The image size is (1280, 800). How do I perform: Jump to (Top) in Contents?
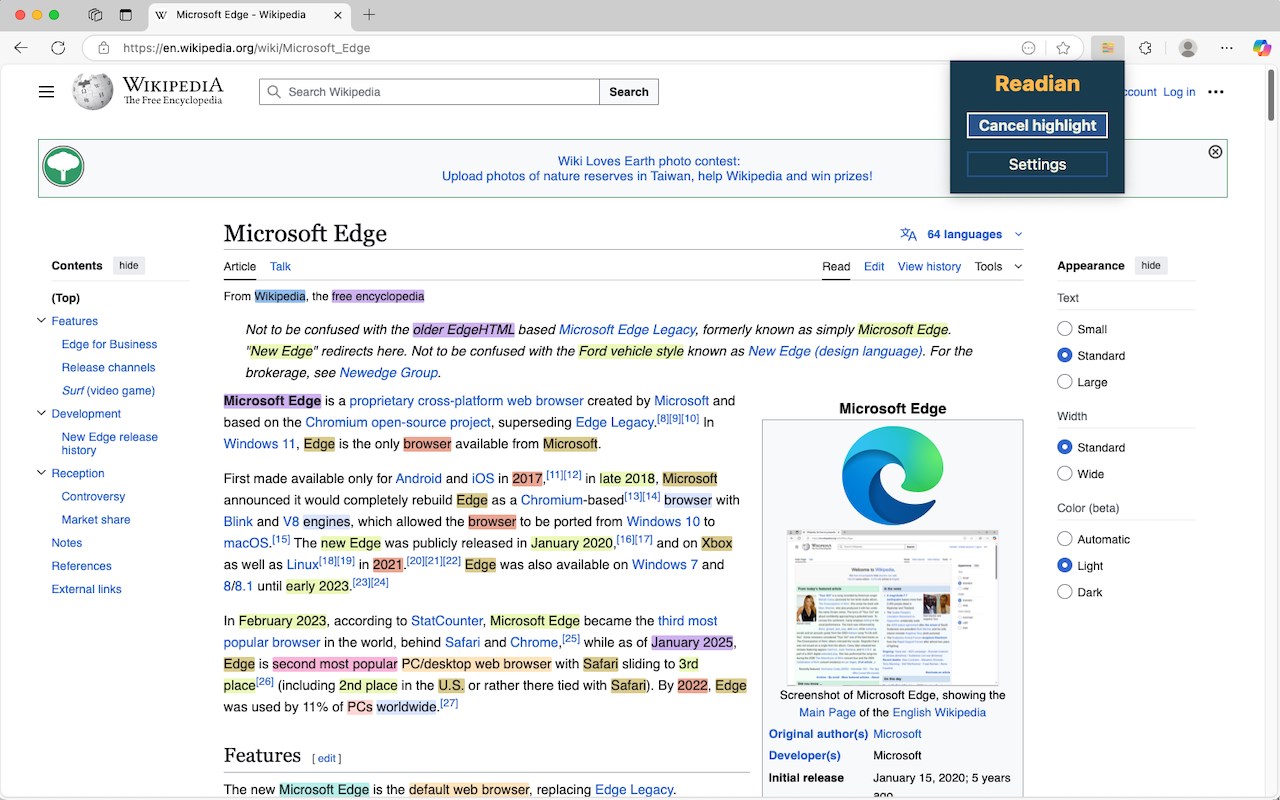pos(65,298)
